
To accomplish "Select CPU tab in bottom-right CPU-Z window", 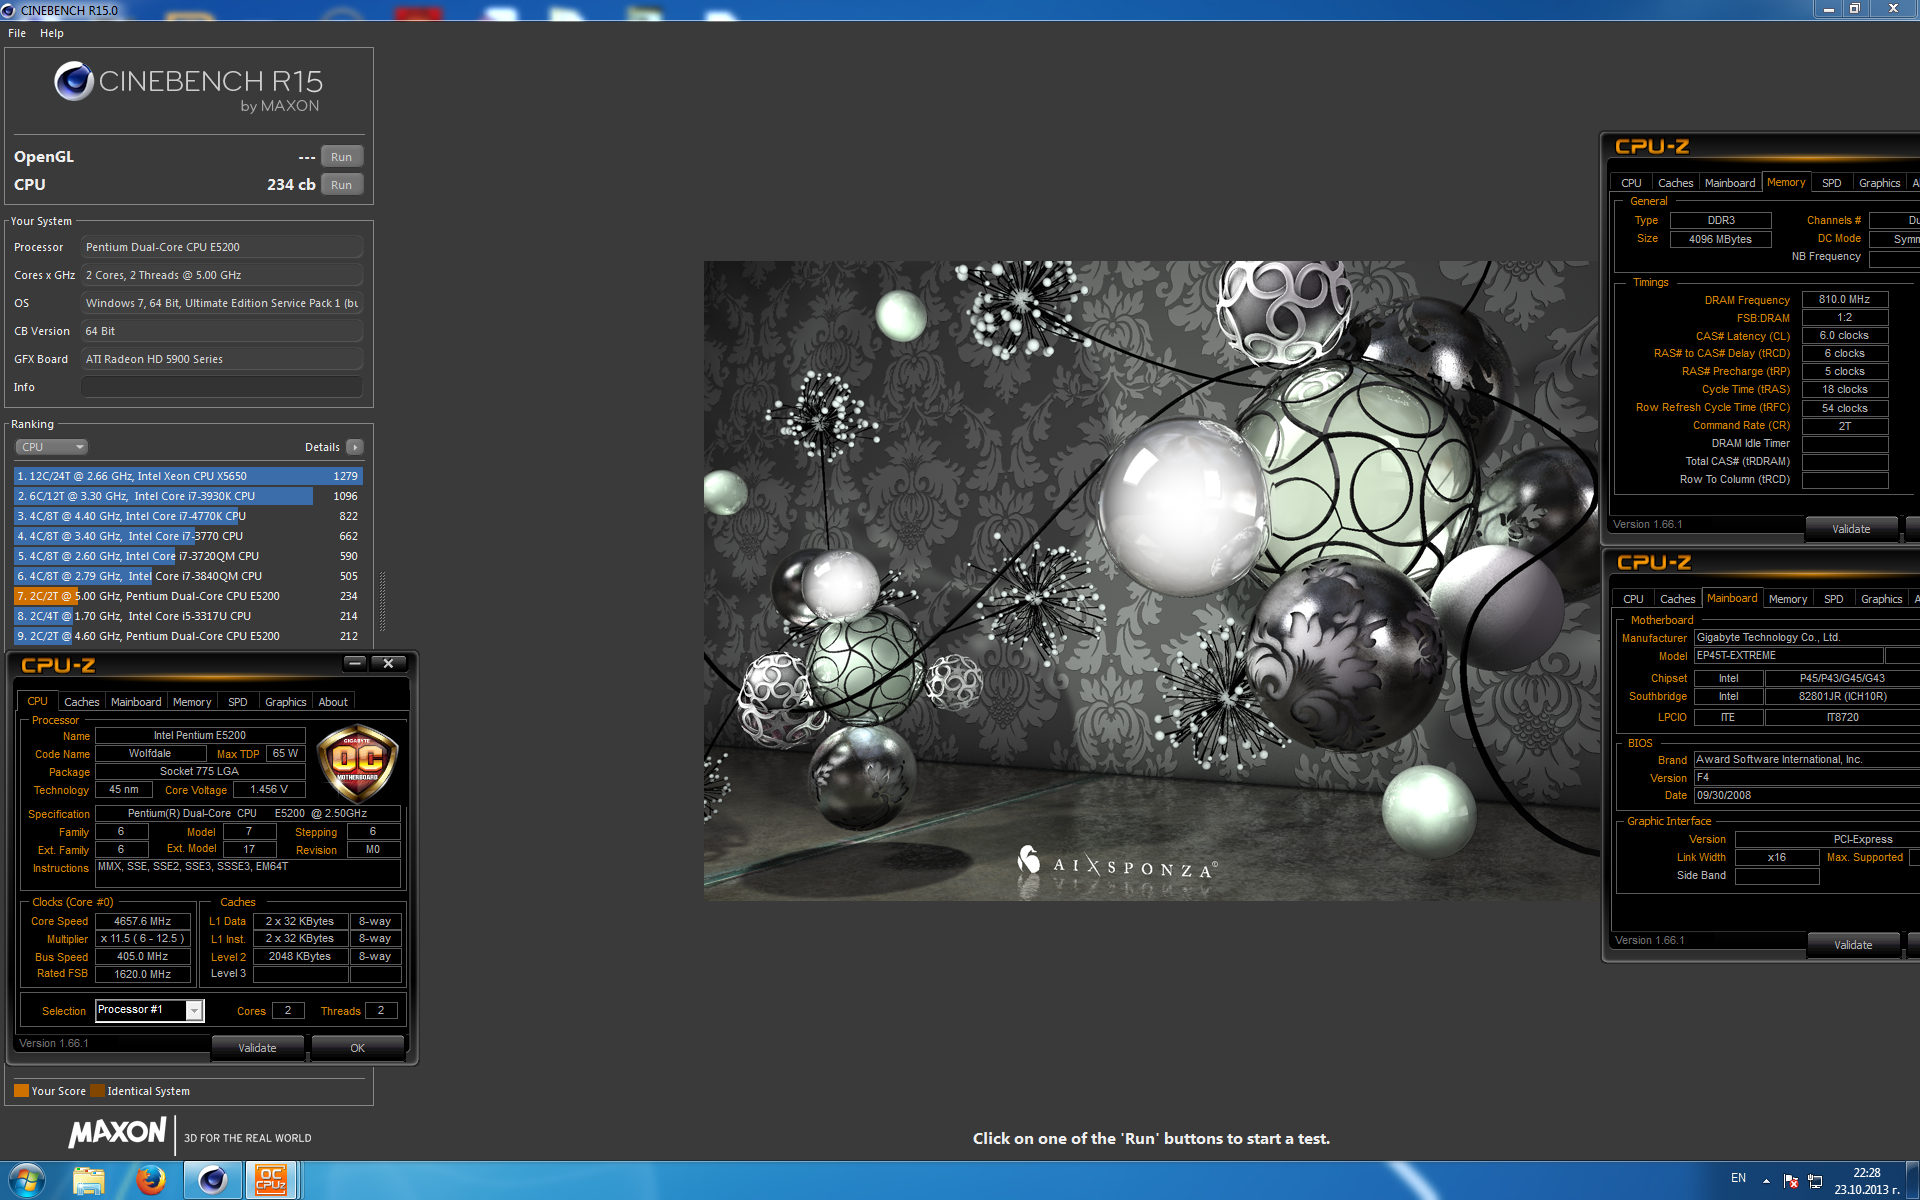I will click(x=1634, y=599).
